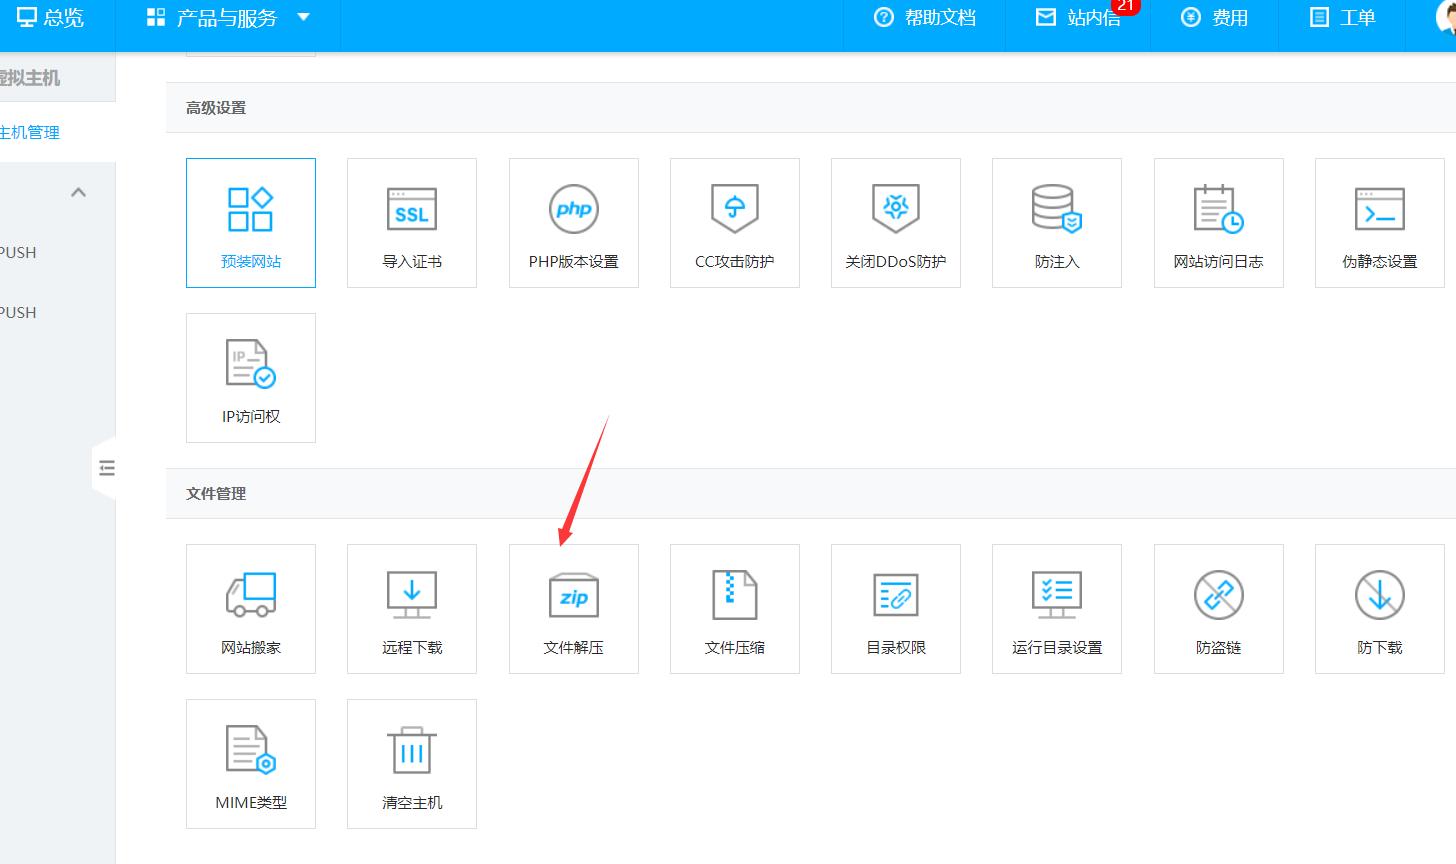The height and width of the screenshot is (864, 1456).
Task: Select 主机管理 in left sidebar
Action: pos(30,132)
